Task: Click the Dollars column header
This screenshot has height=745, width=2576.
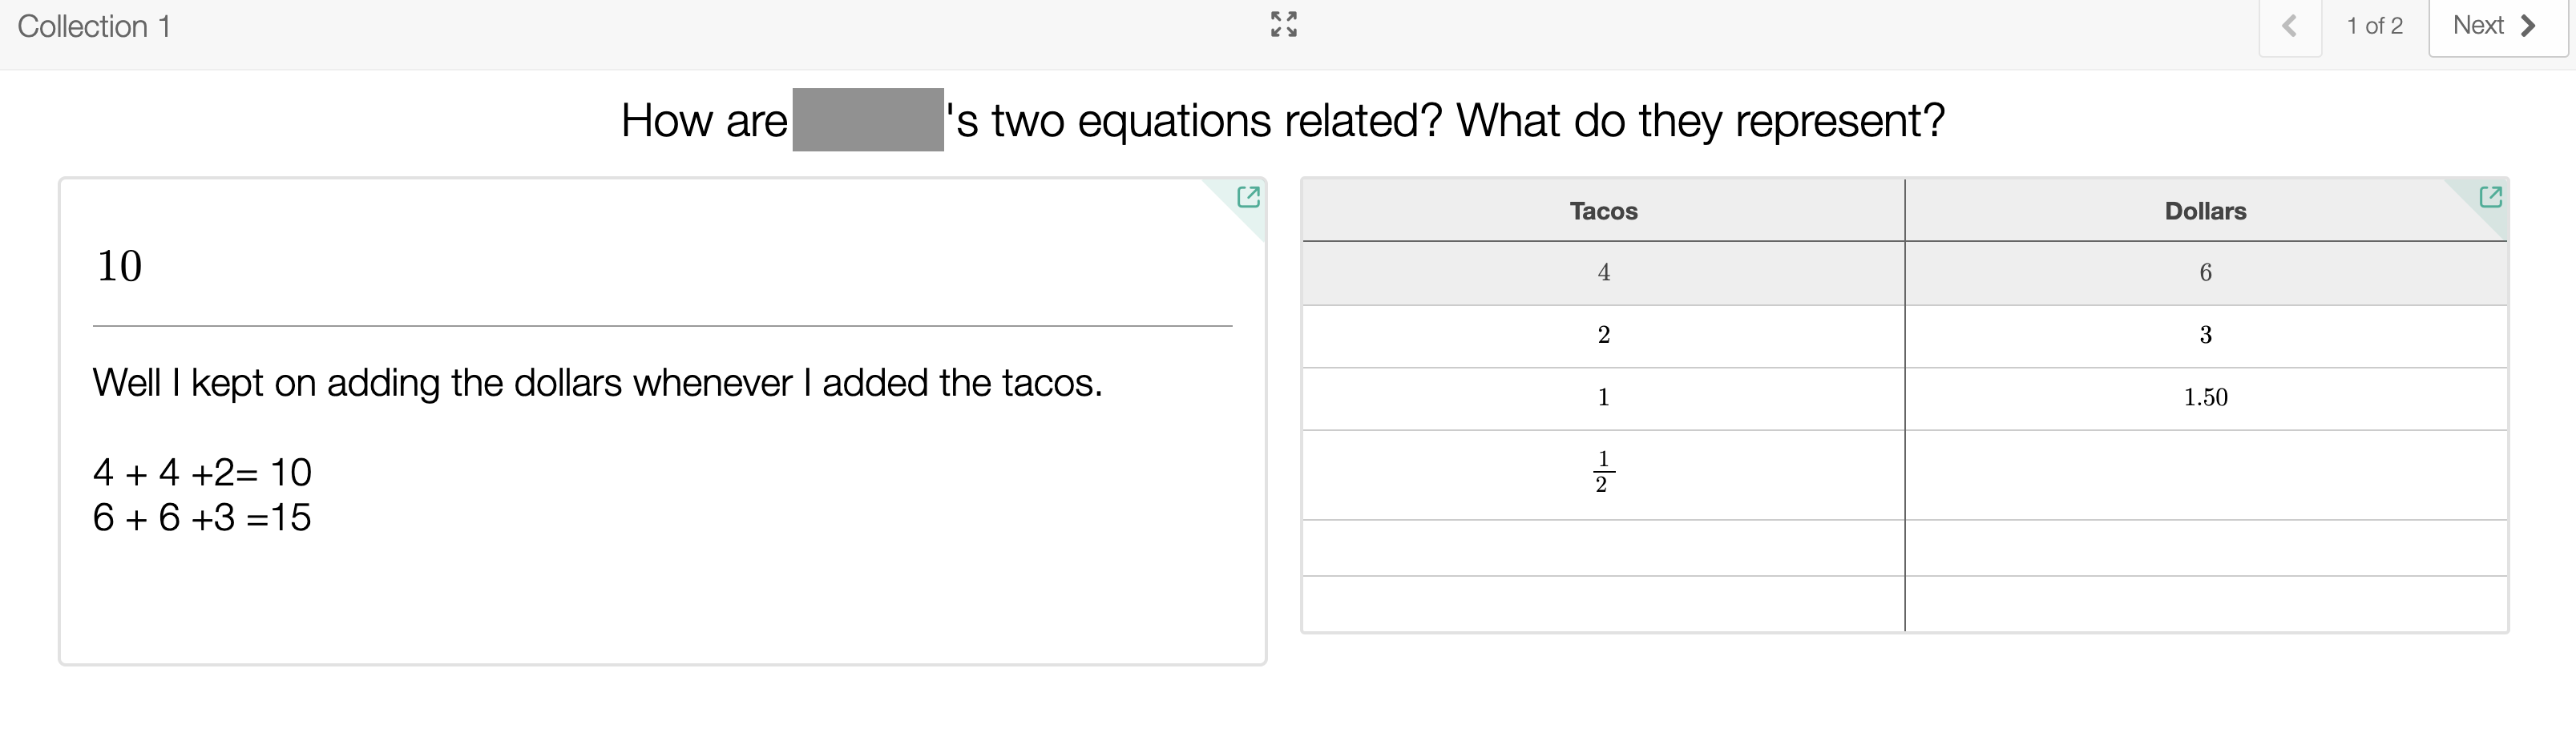Action: 2205,211
